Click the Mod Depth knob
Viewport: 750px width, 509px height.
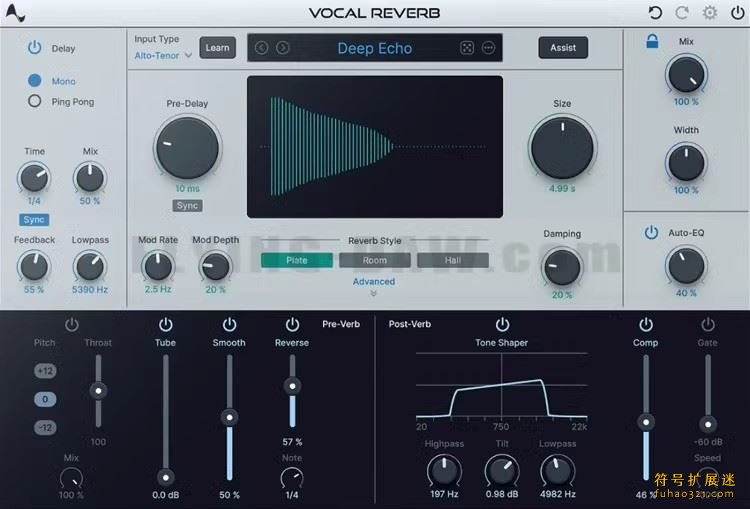(215, 266)
